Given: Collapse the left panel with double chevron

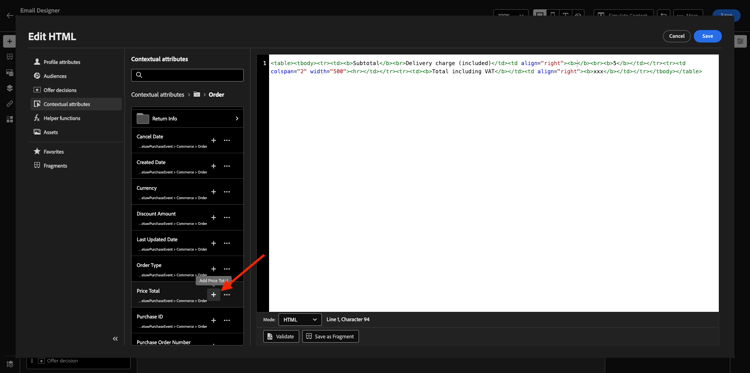Looking at the screenshot, I should tap(115, 339).
